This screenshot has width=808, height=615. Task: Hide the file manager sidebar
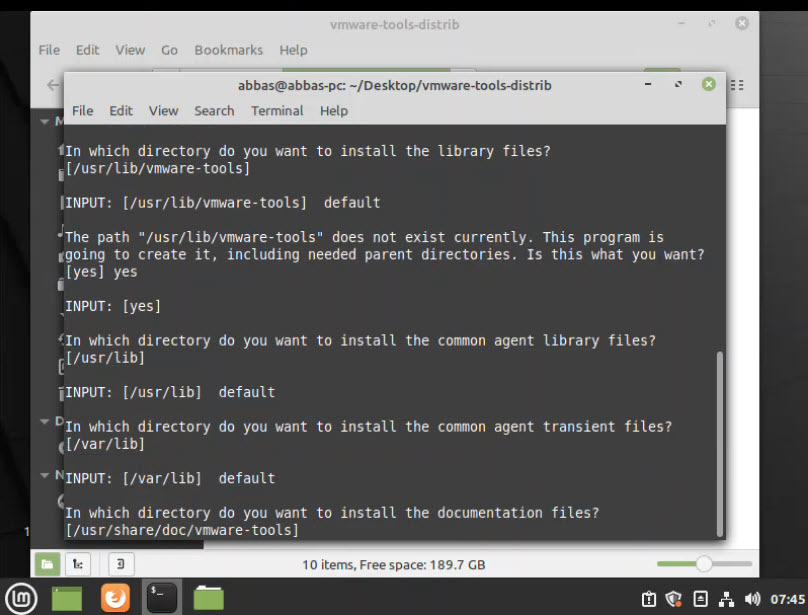pos(121,564)
